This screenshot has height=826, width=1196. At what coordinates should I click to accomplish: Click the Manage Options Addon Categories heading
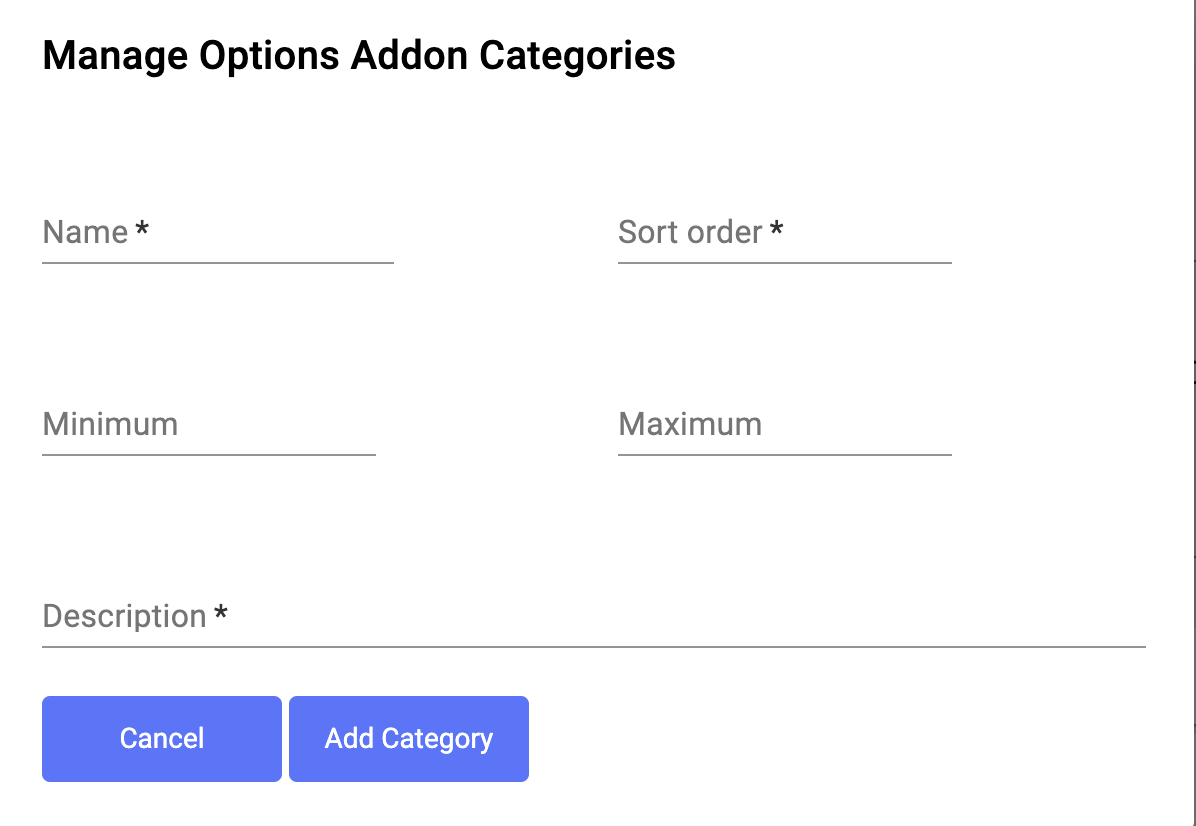[x=359, y=56]
